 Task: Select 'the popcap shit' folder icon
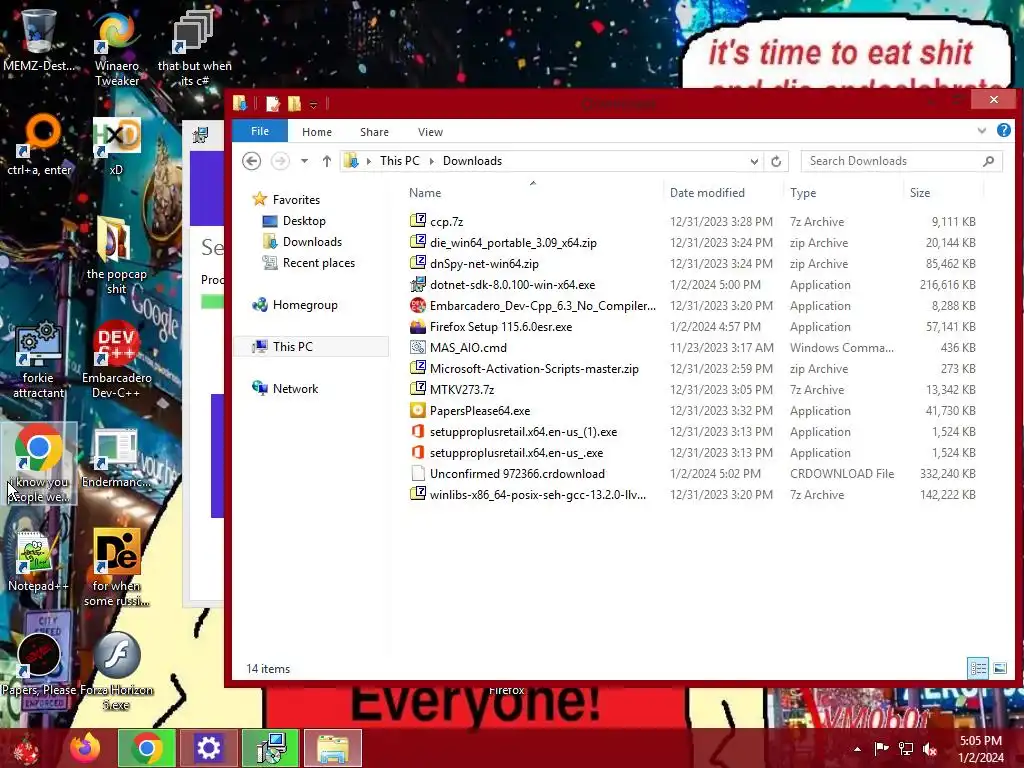coord(116,256)
